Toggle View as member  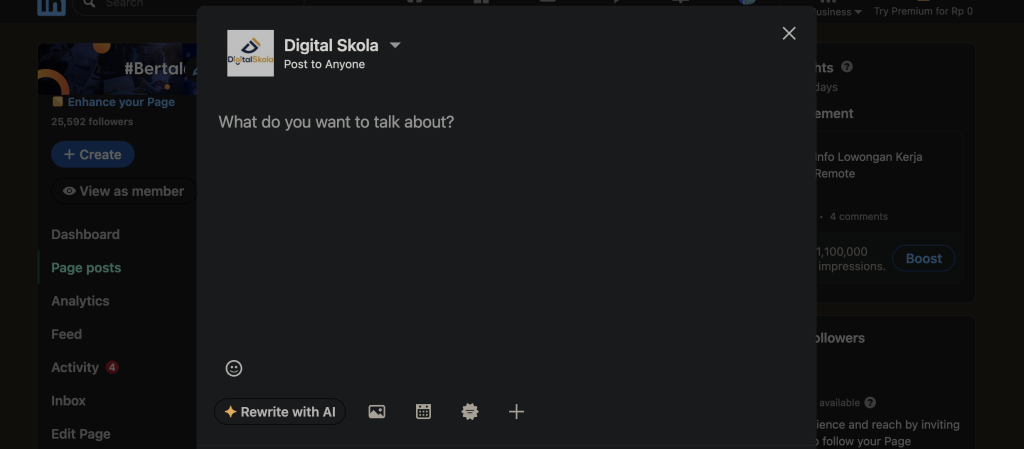coord(123,191)
